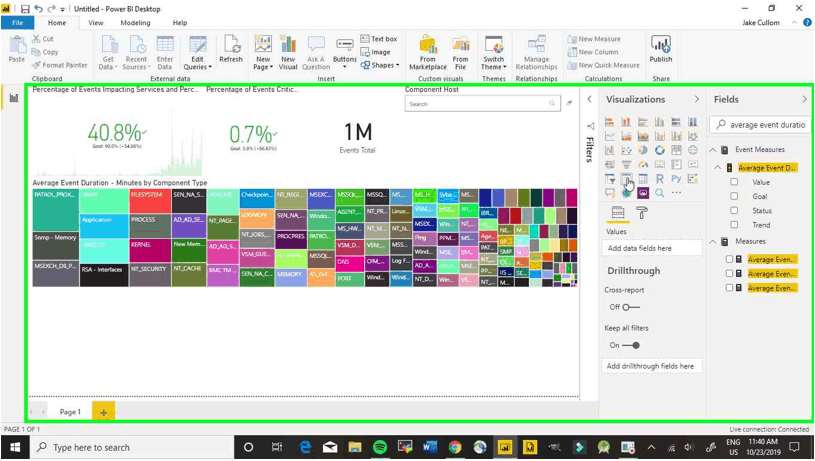Click the Add data fields here well
815x461 pixels.
[x=652, y=248]
